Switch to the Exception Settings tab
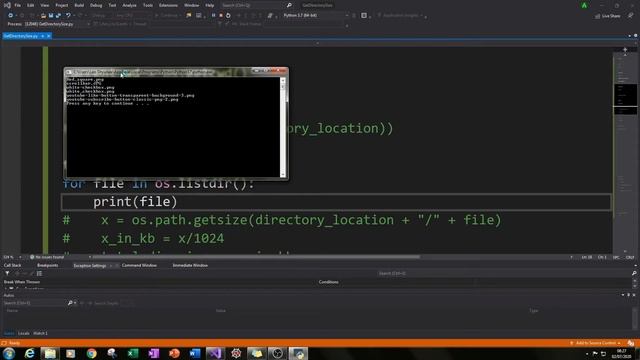Viewport: 640px width, 360px height. [90, 265]
